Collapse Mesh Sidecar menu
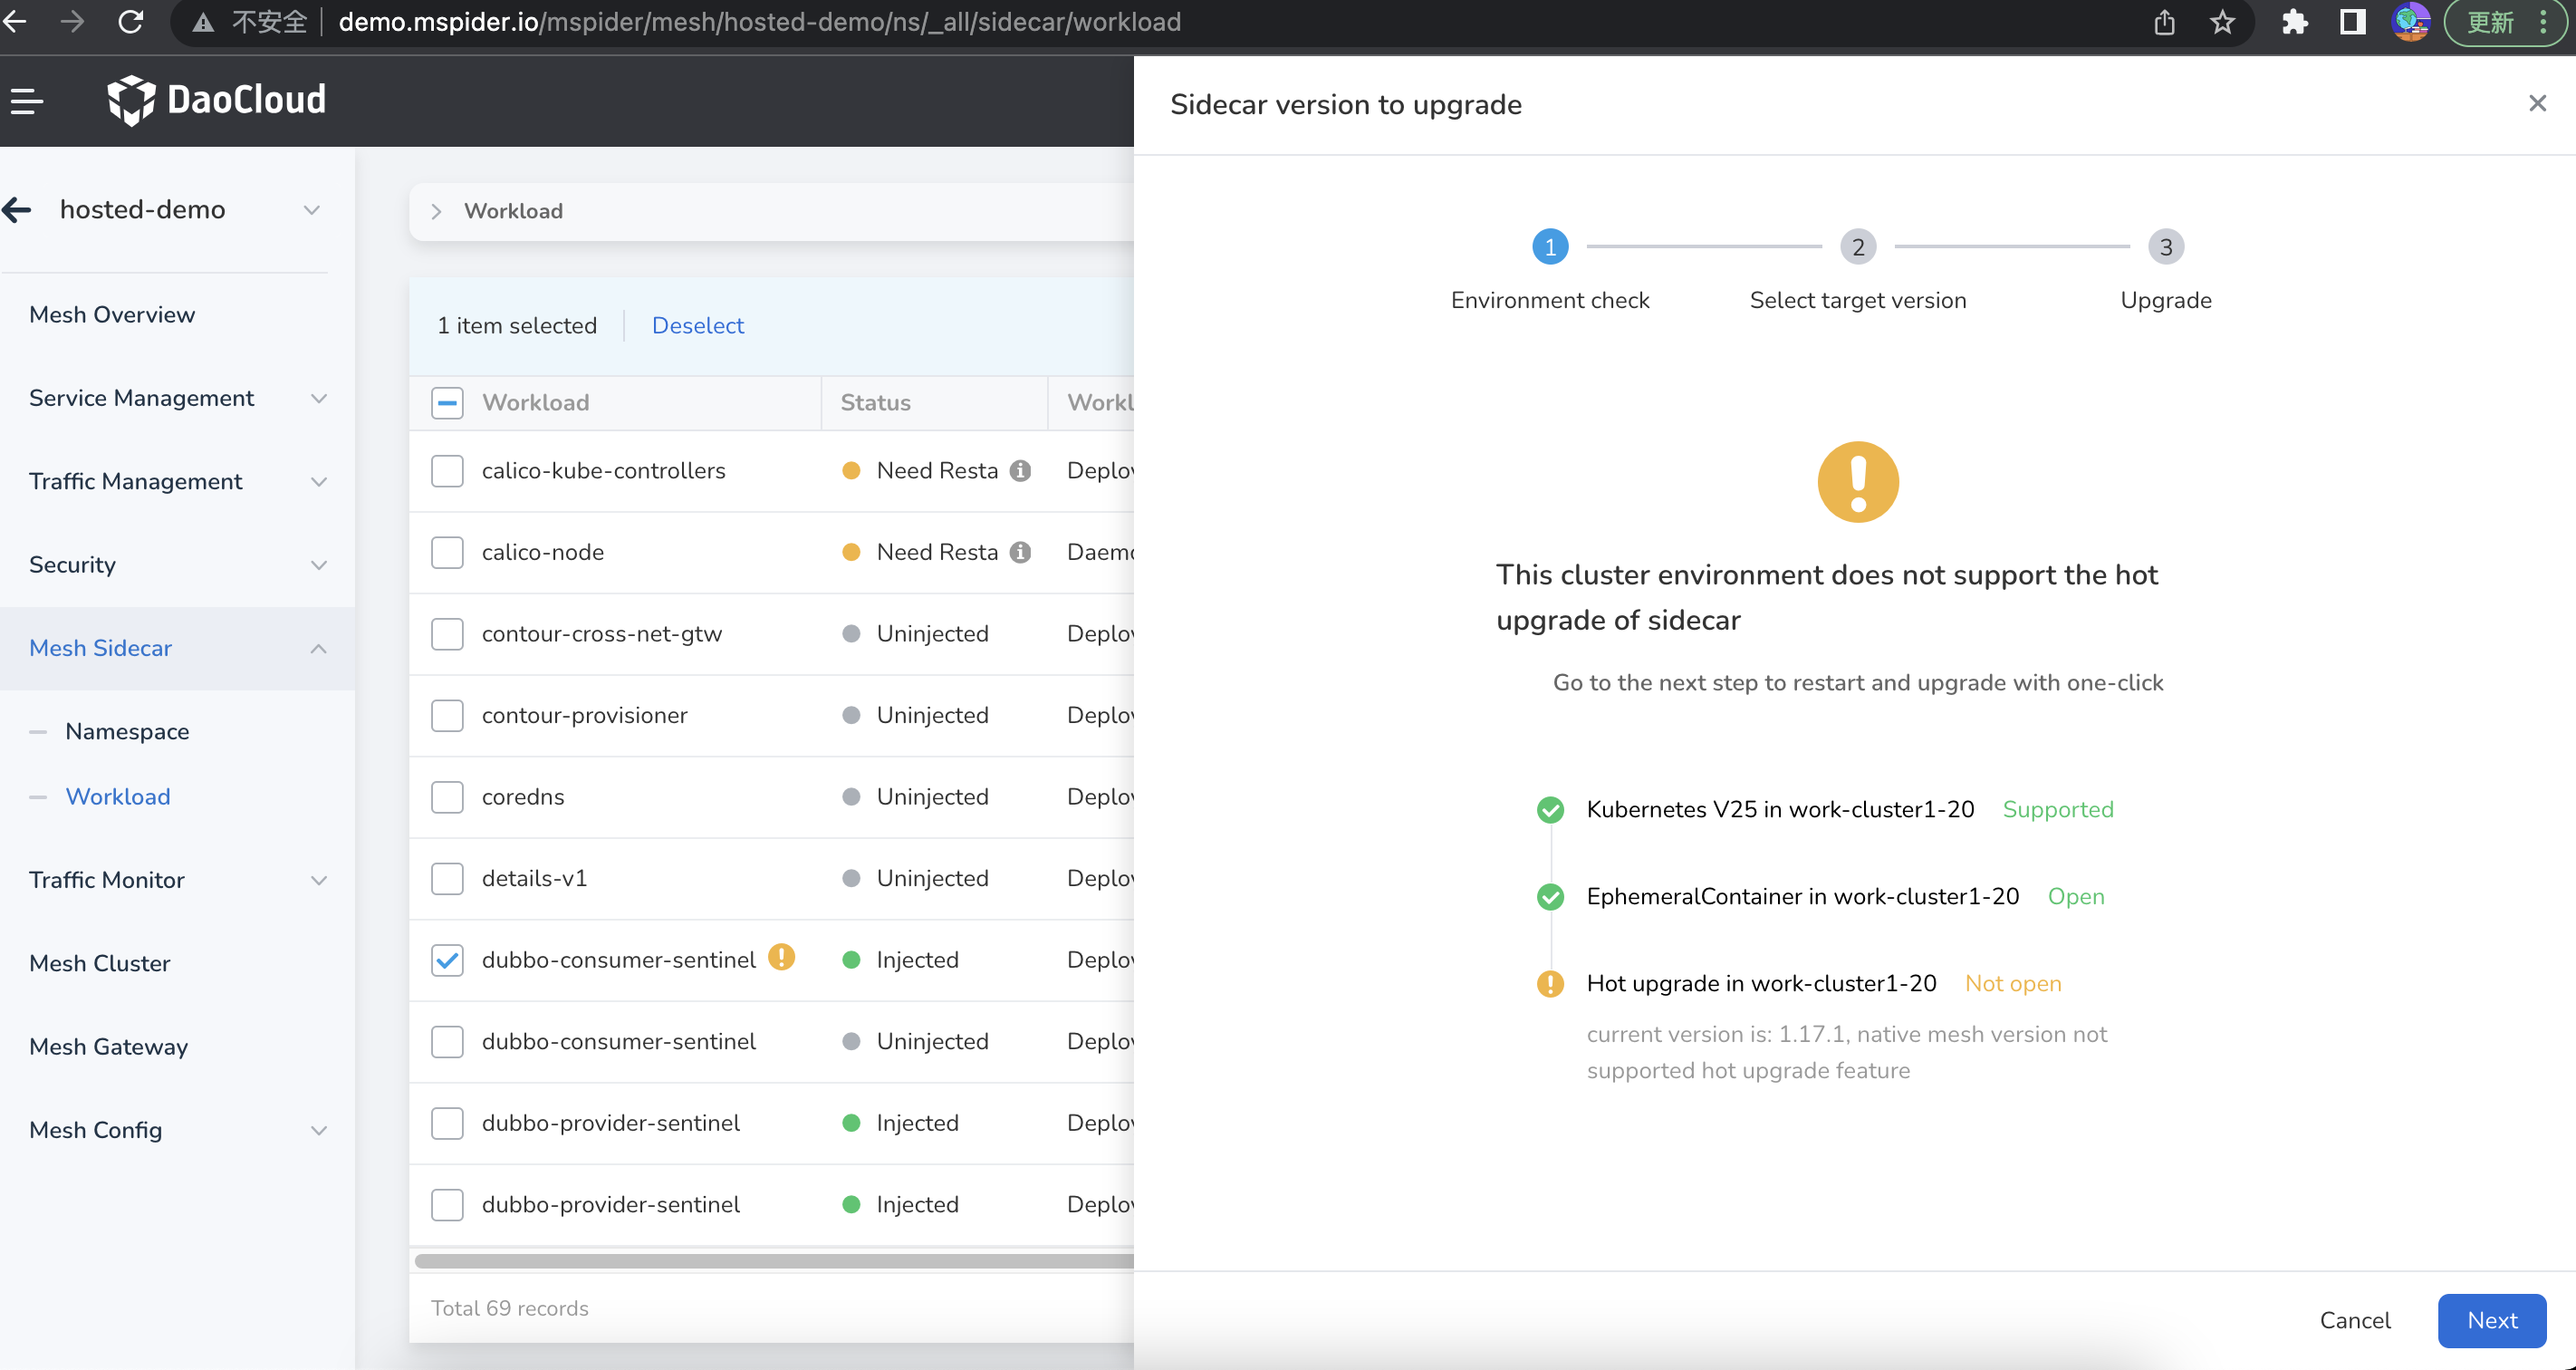 [x=178, y=648]
